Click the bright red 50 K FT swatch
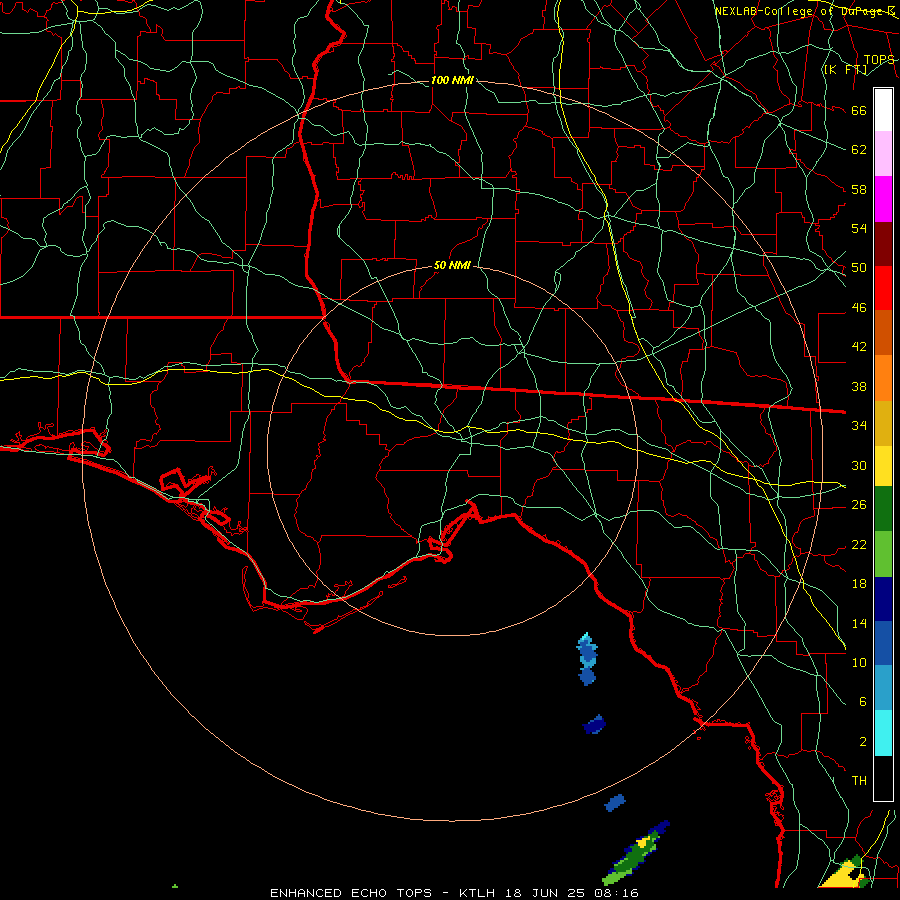This screenshot has height=900, width=900. coord(883,288)
